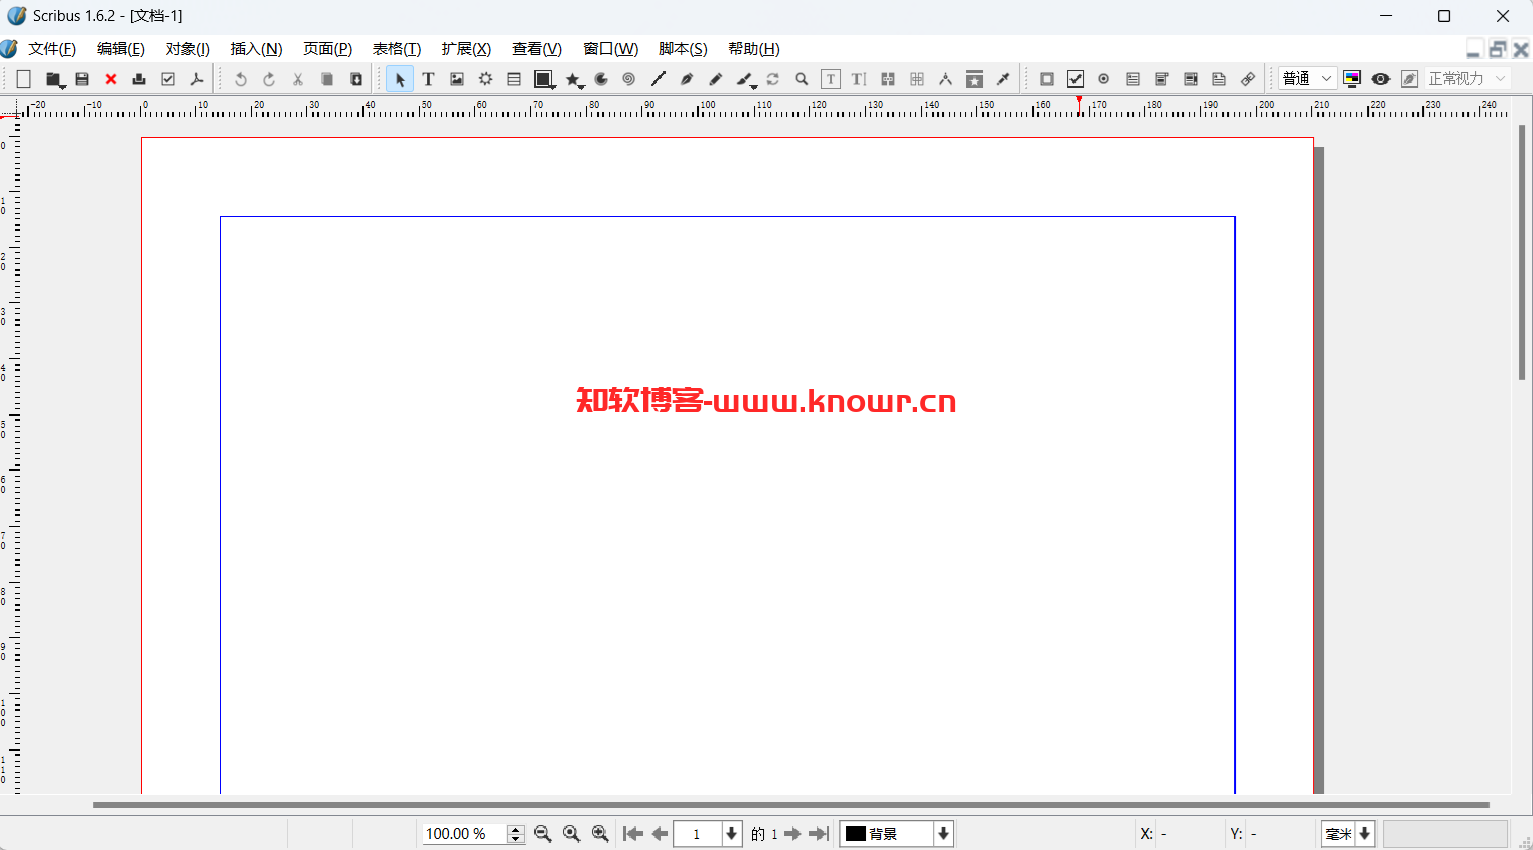Export as PDF toolbar icon
Image resolution: width=1533 pixels, height=850 pixels.
(197, 79)
